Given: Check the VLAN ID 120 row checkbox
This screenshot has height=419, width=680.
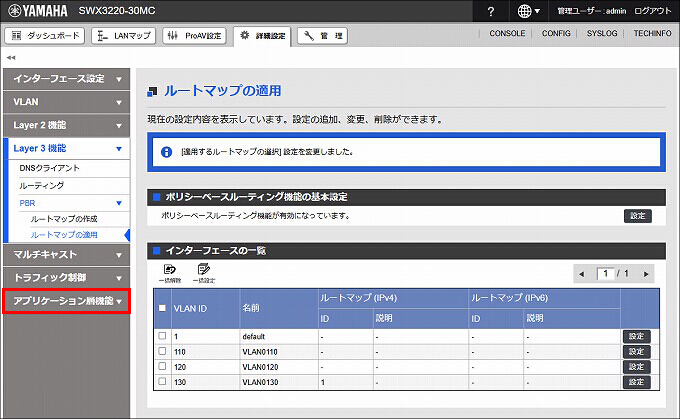Looking at the screenshot, I should pyautogui.click(x=162, y=366).
